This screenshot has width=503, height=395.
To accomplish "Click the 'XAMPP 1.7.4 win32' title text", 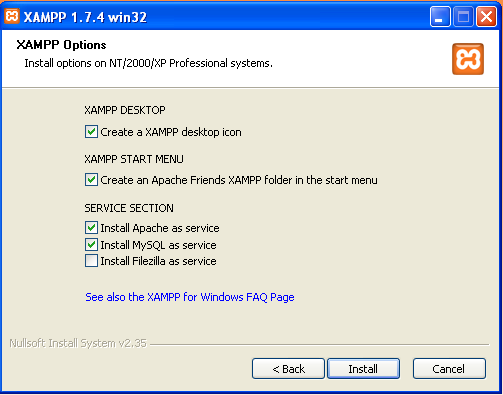I will 85,17.
